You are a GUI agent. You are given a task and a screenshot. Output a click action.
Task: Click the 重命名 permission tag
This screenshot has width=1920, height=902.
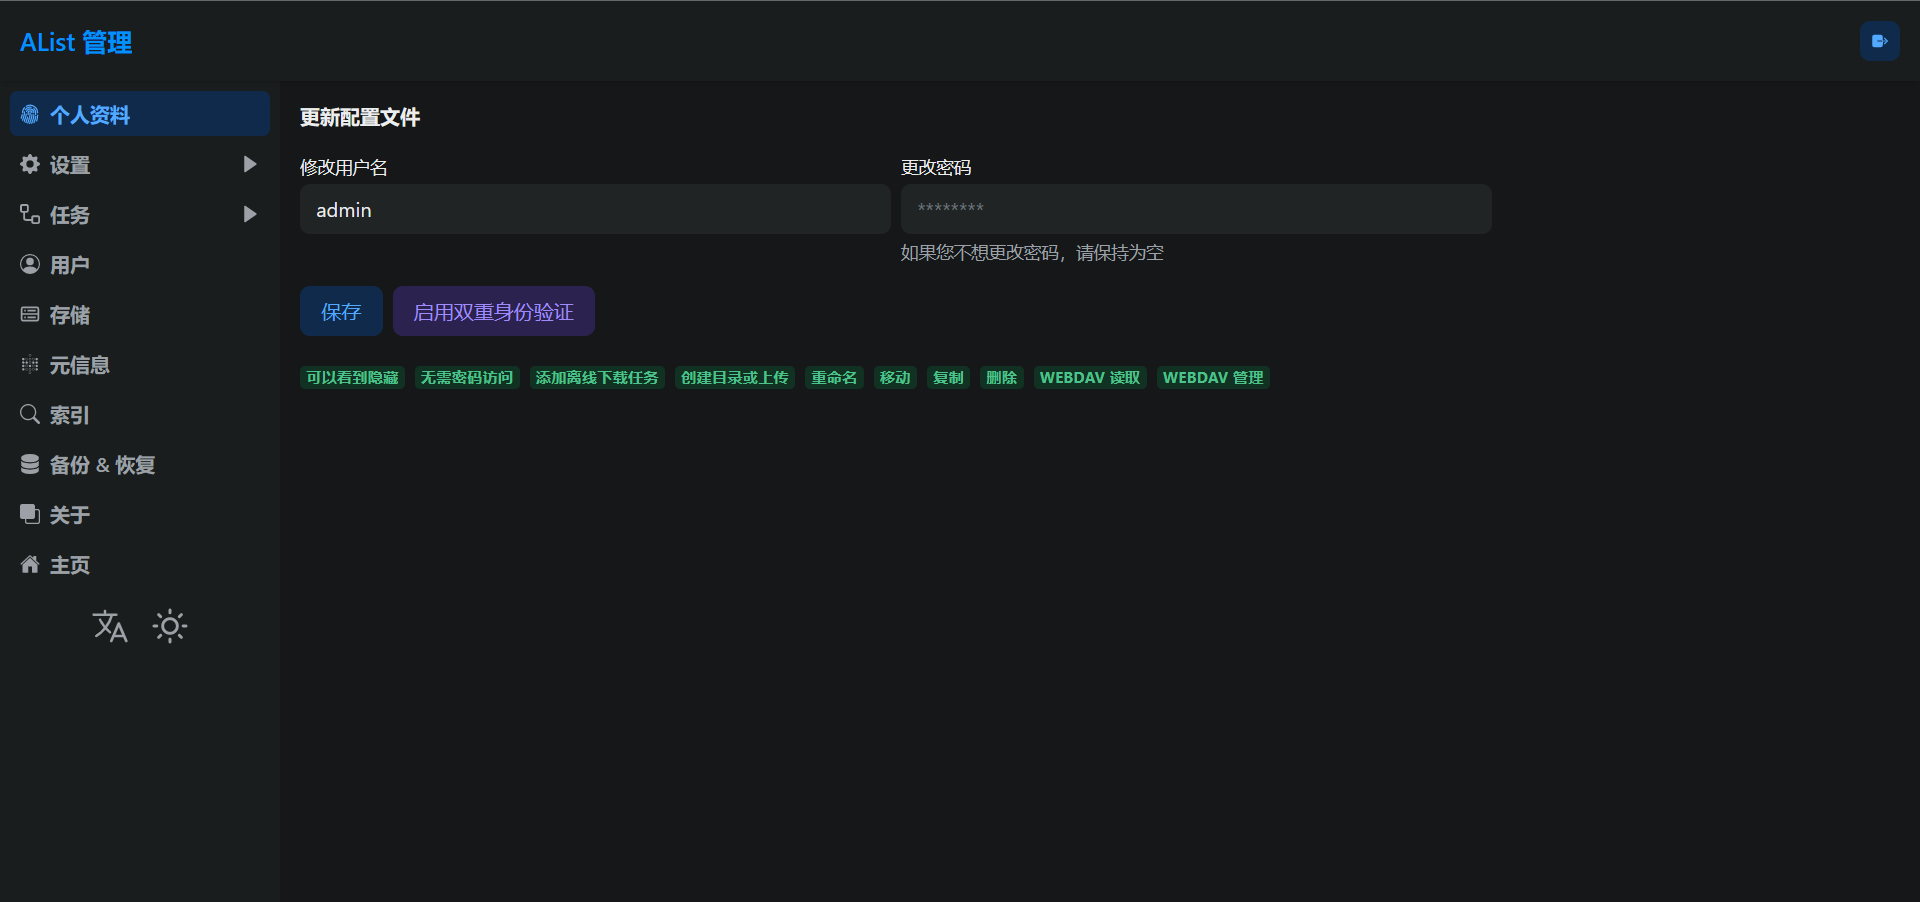point(834,377)
